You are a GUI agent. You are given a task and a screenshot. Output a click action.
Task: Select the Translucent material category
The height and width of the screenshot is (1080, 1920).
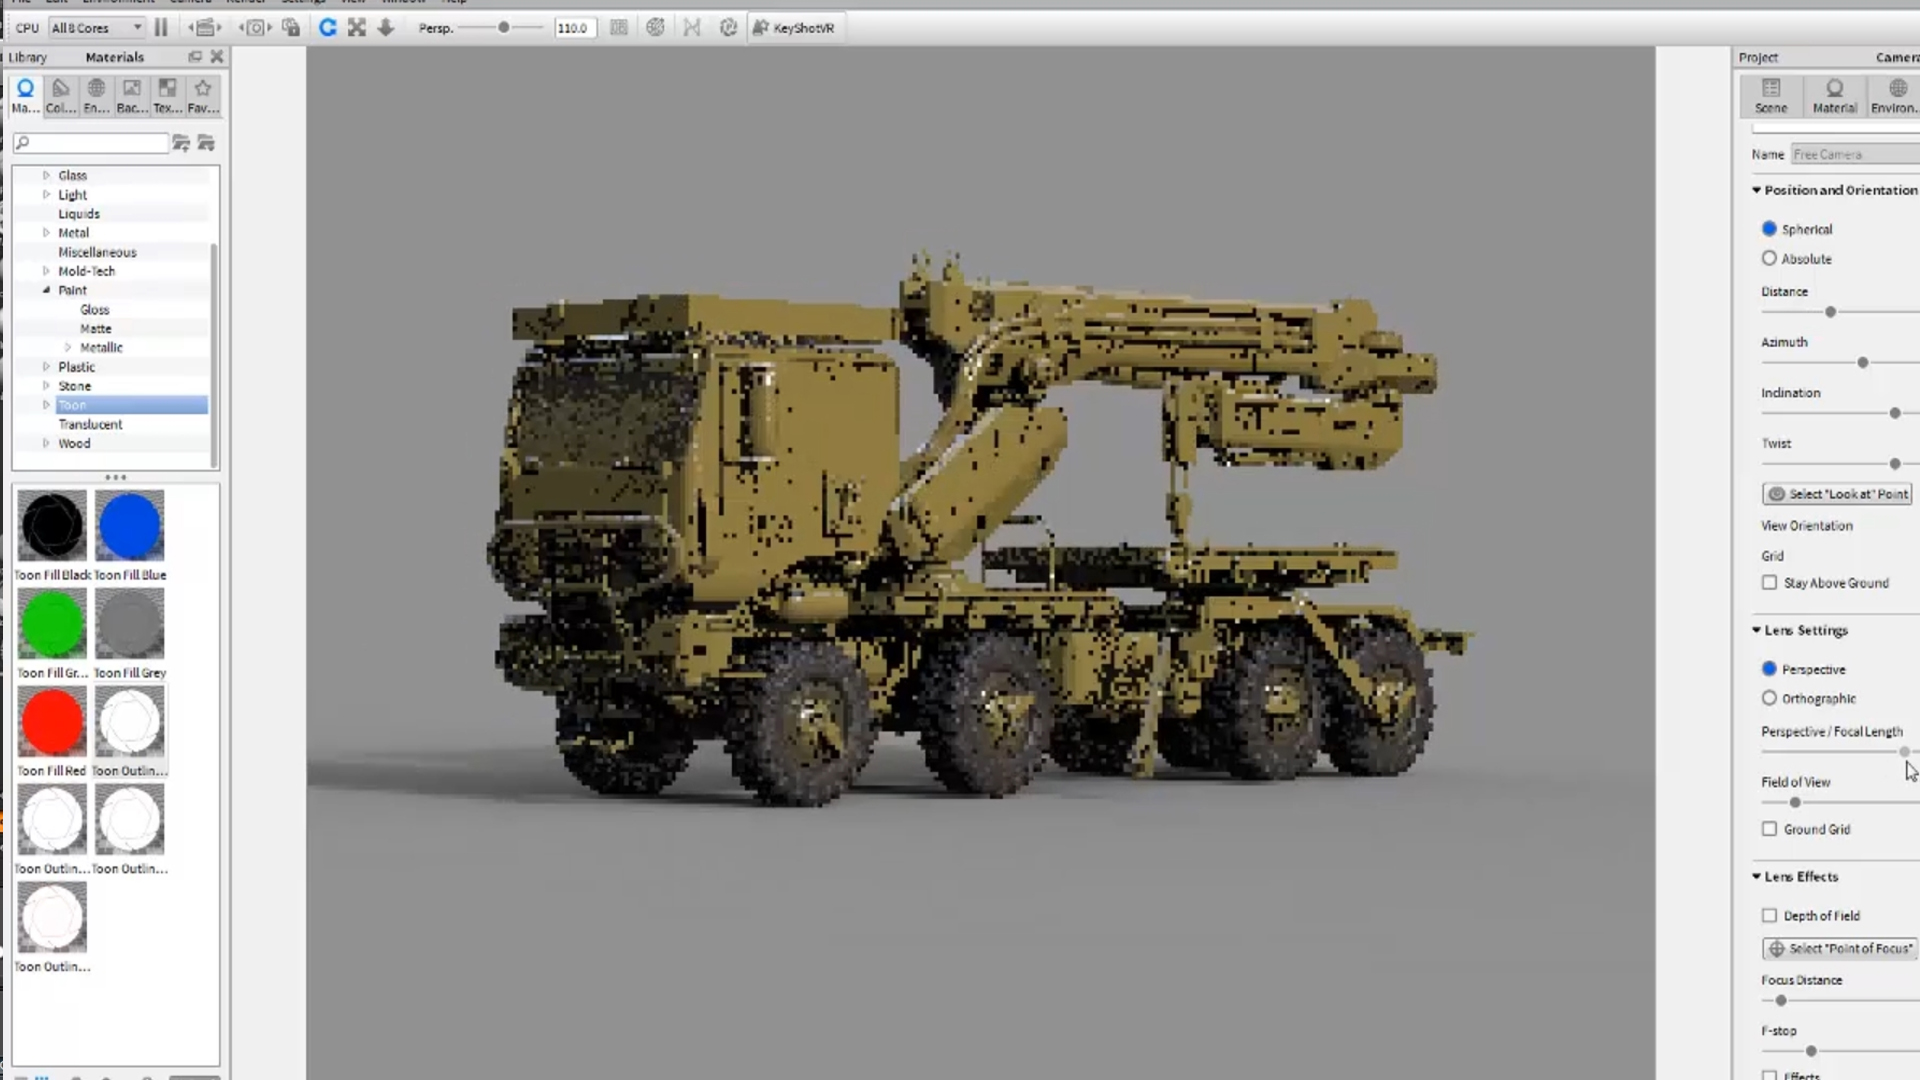point(90,424)
